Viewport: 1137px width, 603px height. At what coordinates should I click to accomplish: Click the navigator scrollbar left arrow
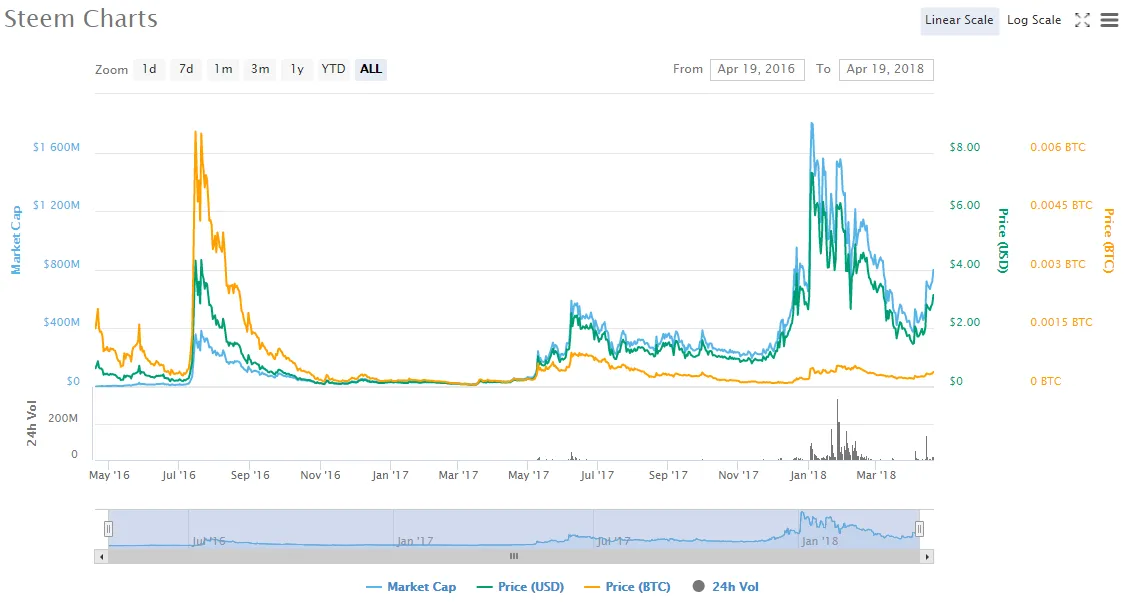click(102, 557)
